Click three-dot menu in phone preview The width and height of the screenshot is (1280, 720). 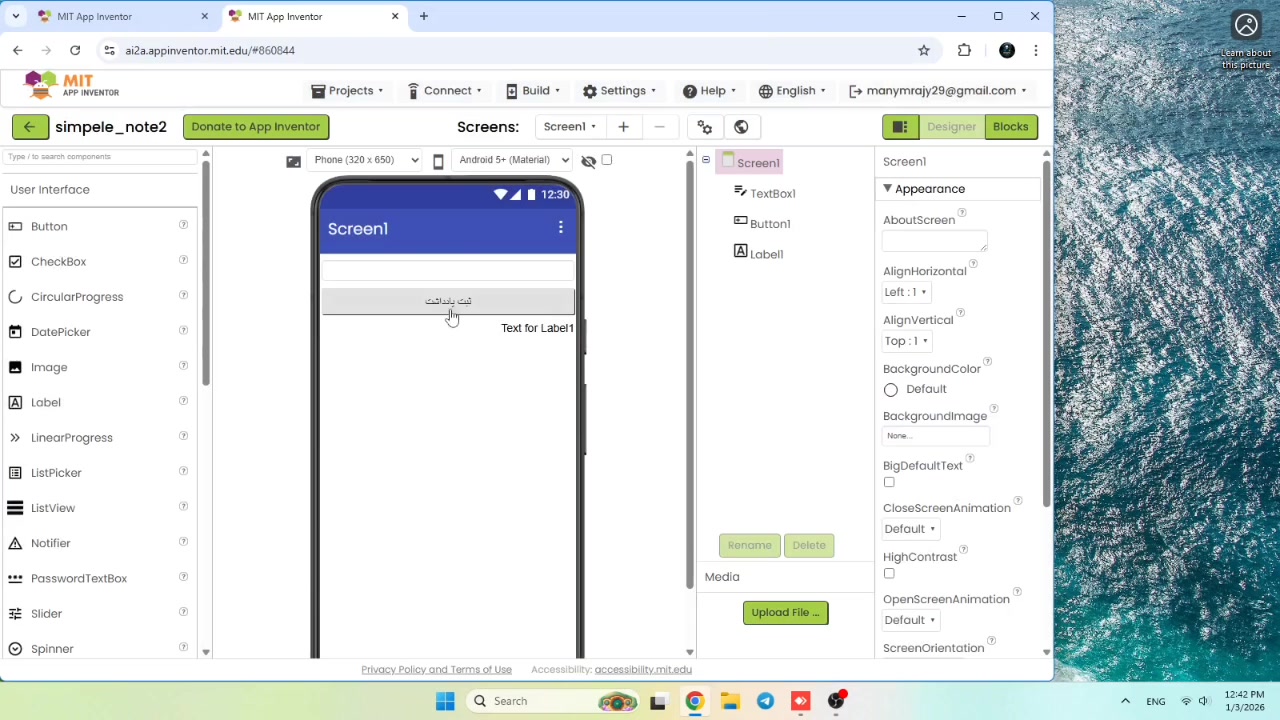(x=560, y=228)
